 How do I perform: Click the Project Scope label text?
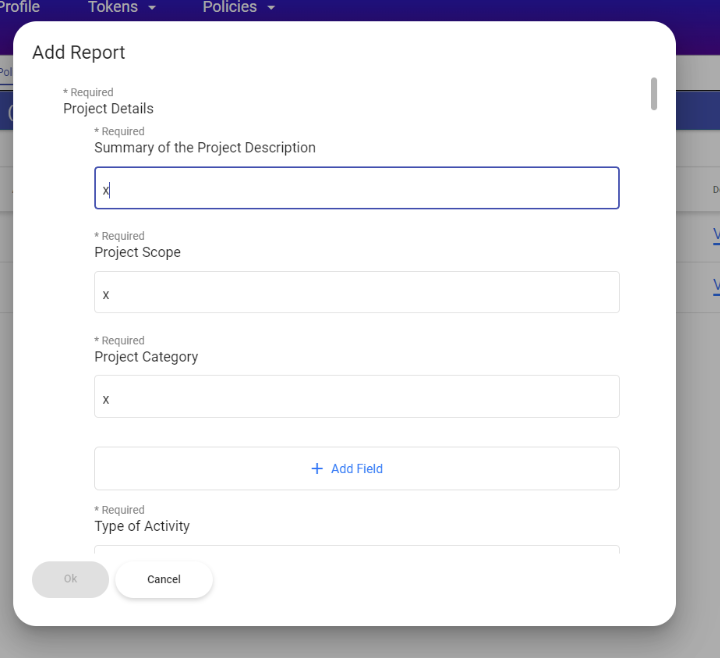click(137, 253)
